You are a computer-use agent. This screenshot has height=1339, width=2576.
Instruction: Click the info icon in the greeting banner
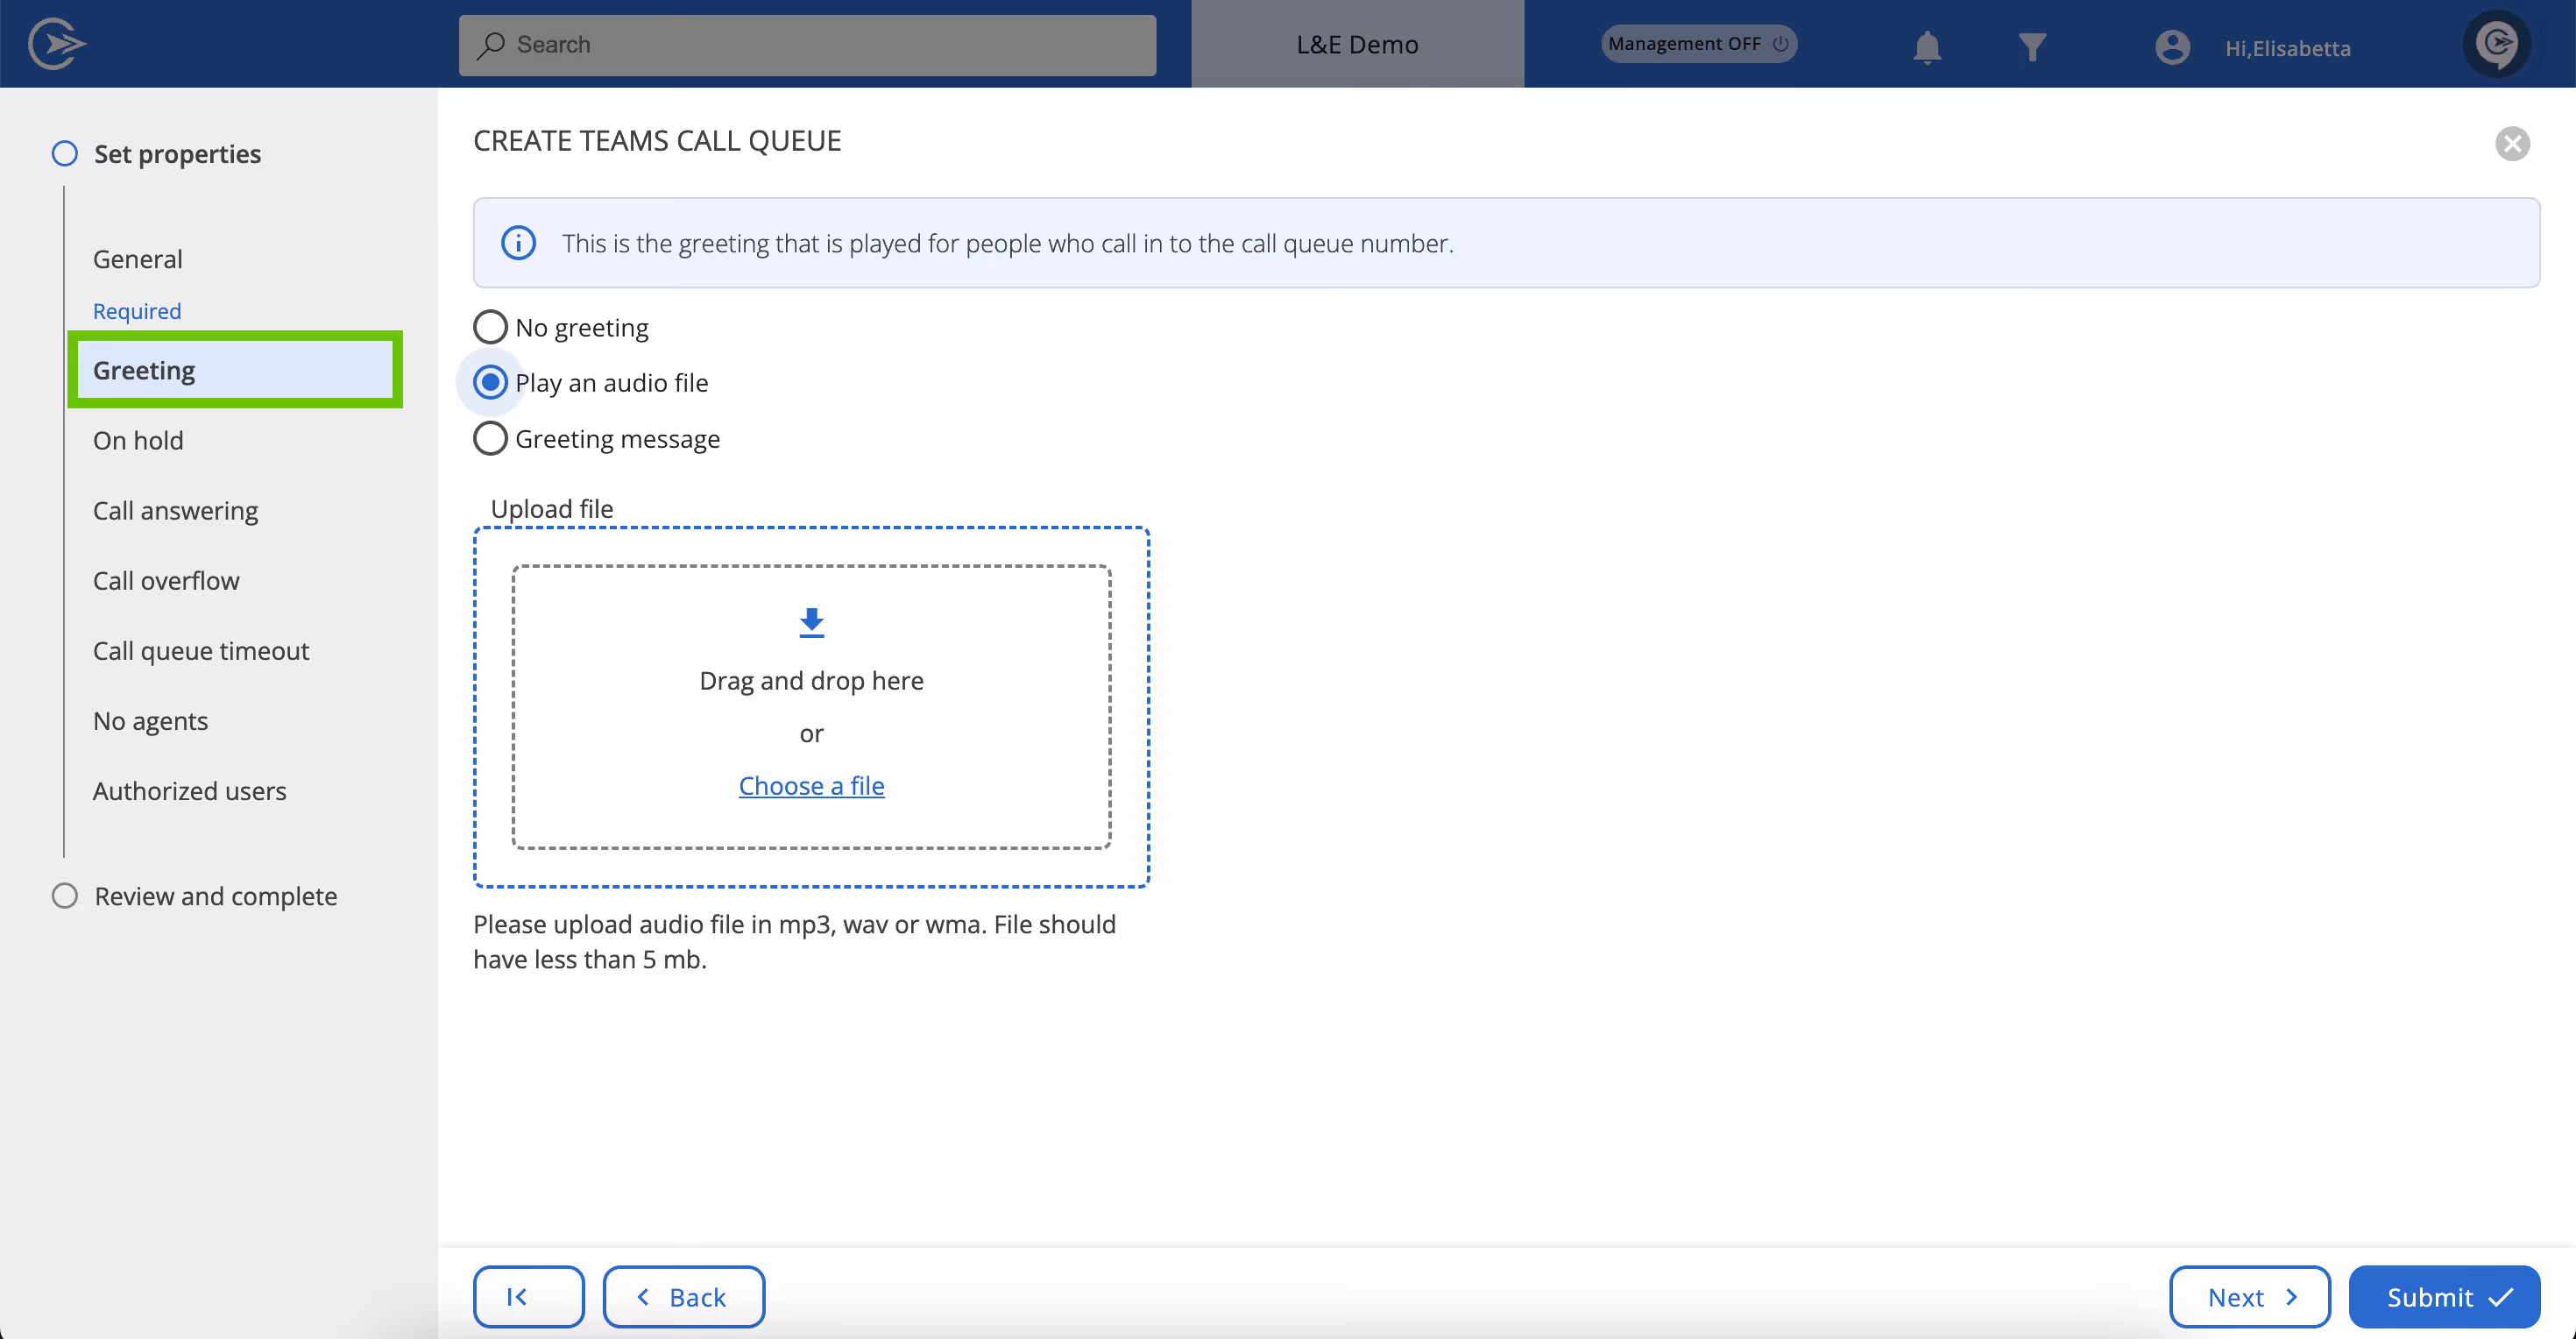click(x=517, y=242)
